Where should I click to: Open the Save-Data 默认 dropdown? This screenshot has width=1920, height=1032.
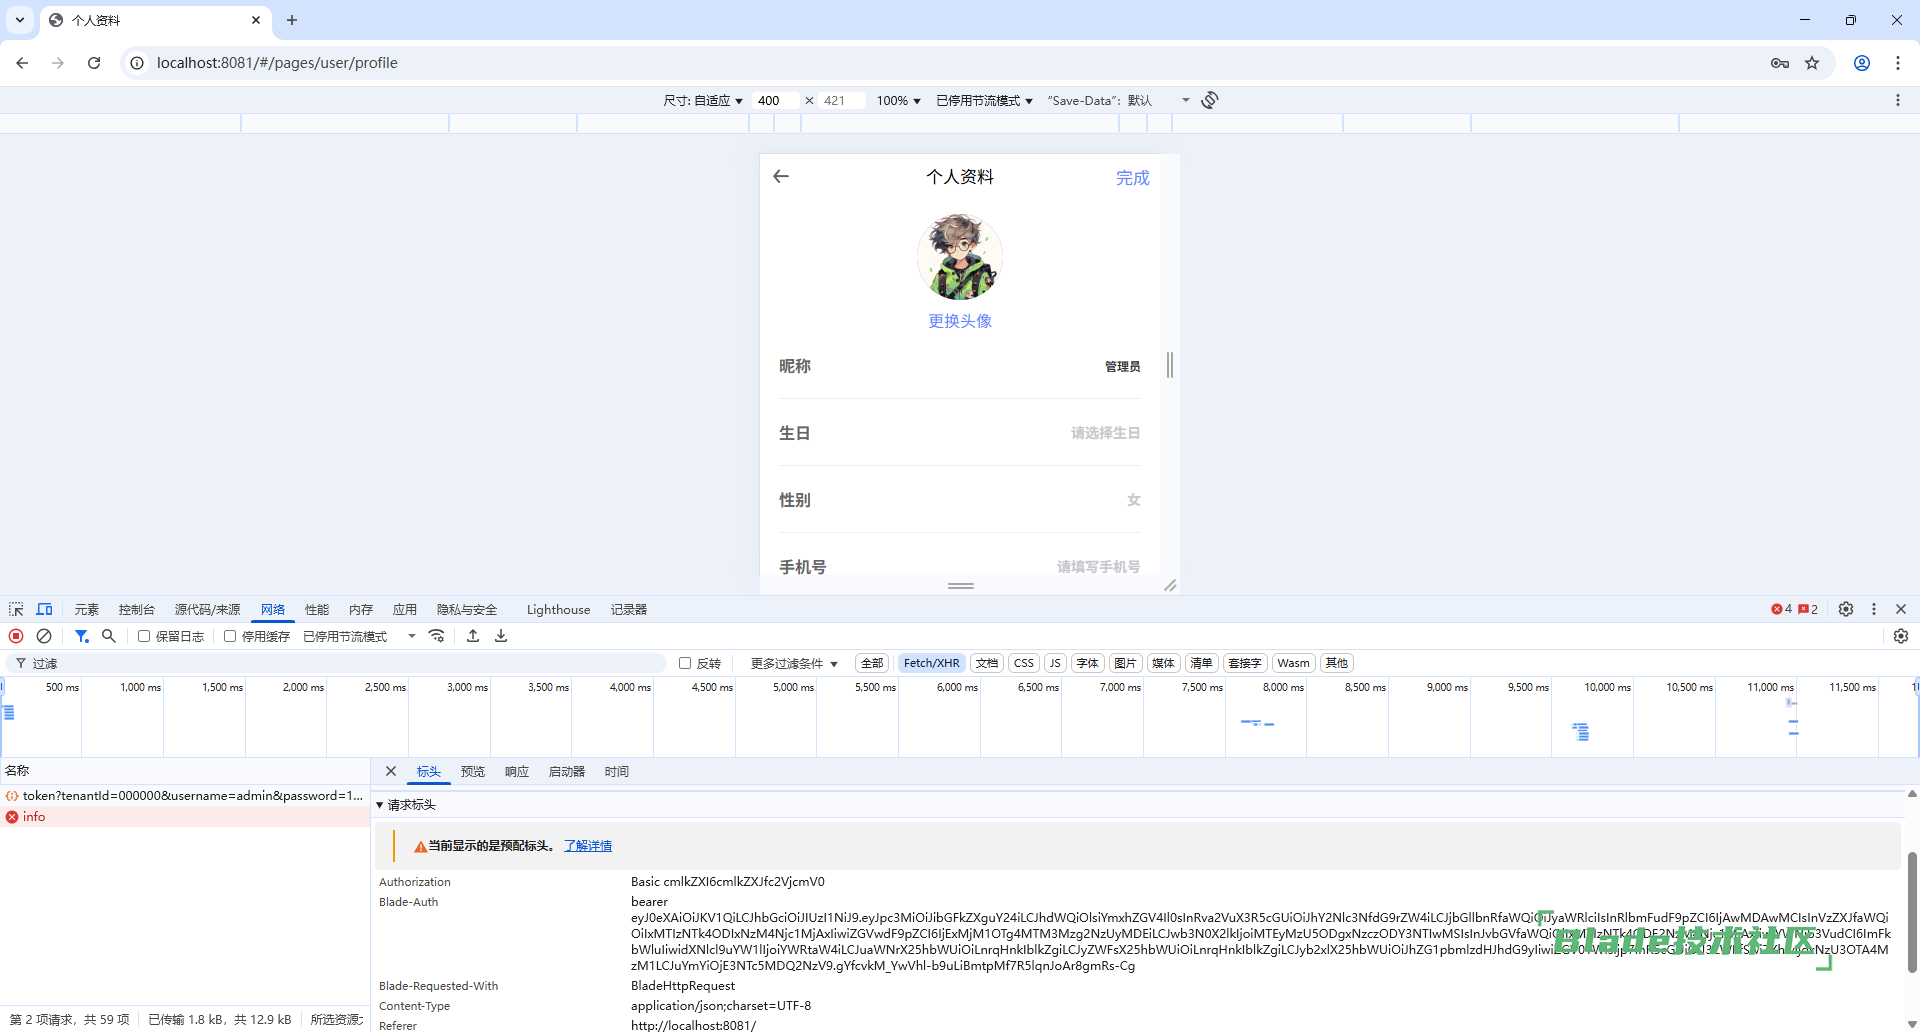(x=1118, y=100)
